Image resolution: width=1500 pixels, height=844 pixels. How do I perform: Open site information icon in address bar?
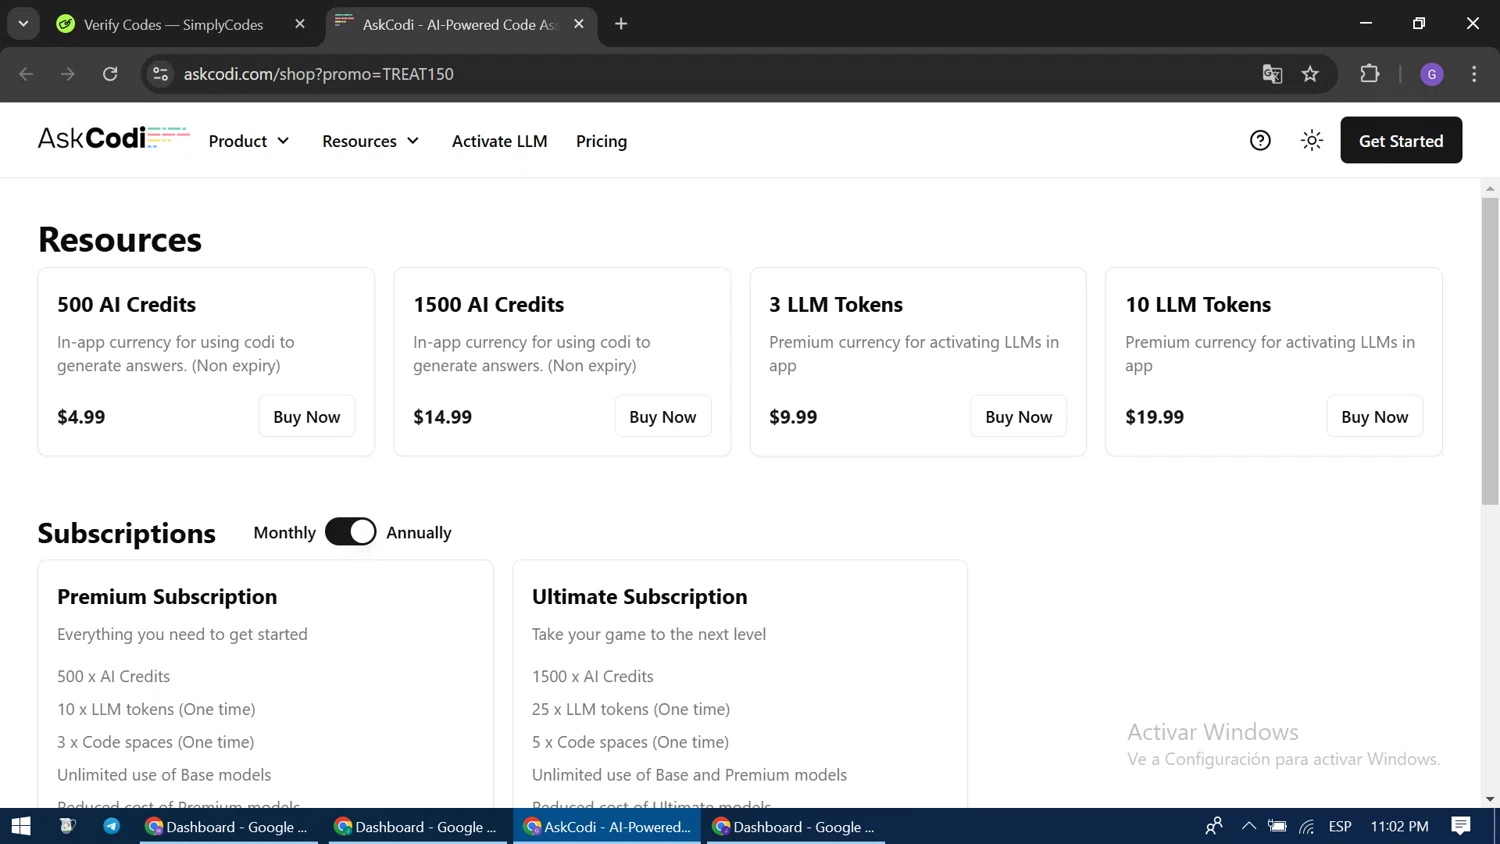point(160,74)
